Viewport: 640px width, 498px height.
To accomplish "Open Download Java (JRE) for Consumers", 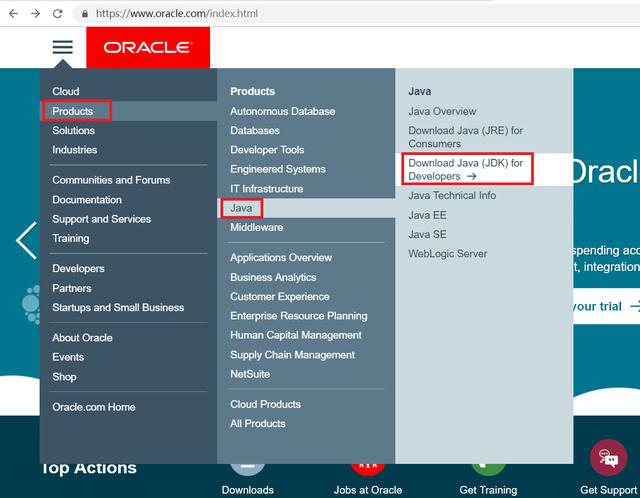I will point(466,137).
